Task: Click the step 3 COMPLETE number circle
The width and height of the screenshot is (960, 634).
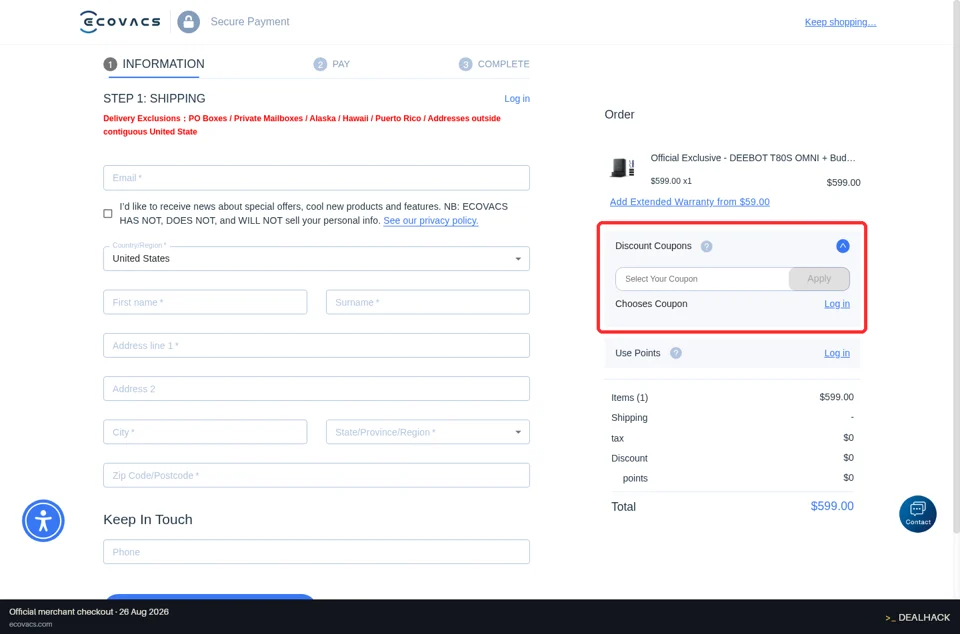Action: point(465,64)
